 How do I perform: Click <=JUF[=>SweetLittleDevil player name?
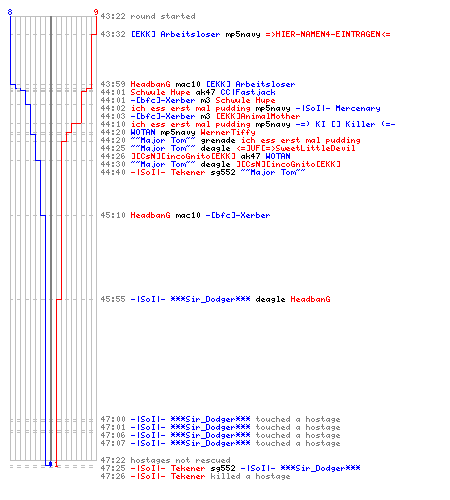click(x=296, y=148)
